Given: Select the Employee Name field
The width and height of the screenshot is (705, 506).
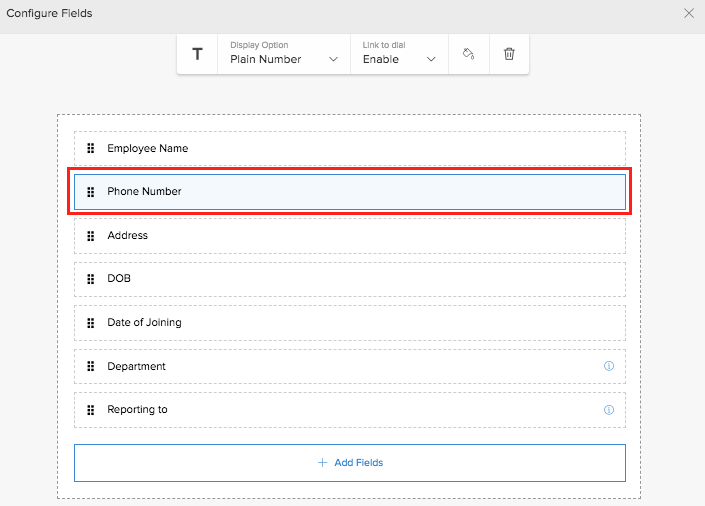Looking at the screenshot, I should point(350,148).
